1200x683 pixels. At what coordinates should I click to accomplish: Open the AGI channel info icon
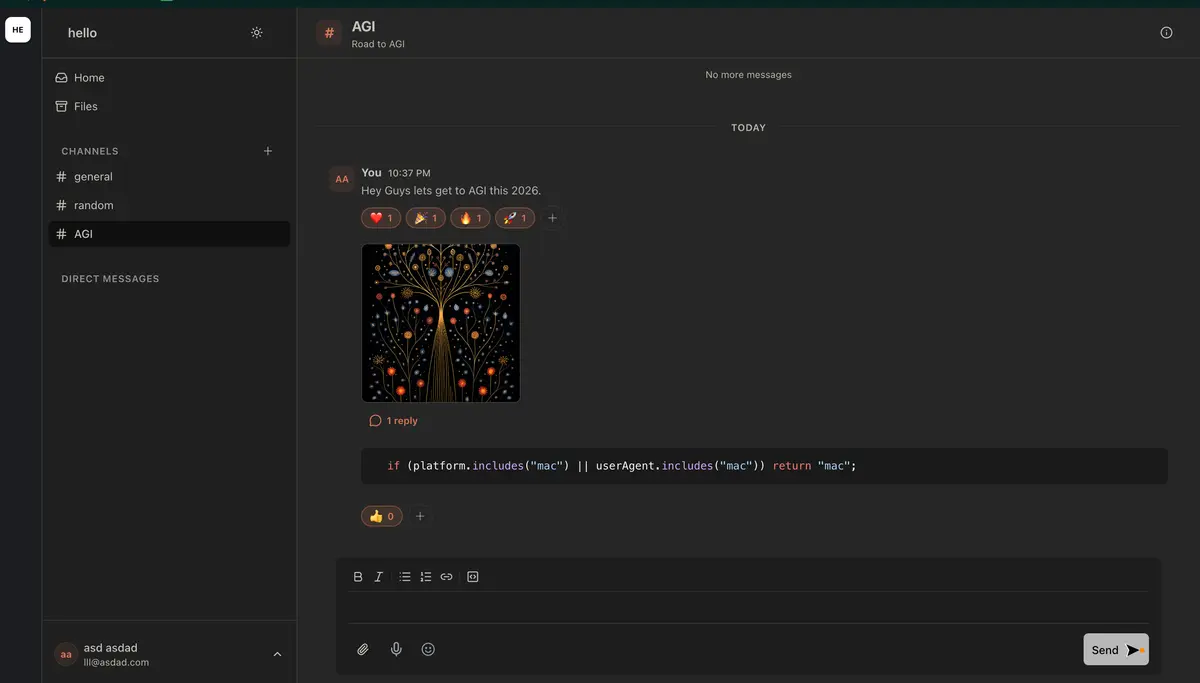tap(1166, 31)
